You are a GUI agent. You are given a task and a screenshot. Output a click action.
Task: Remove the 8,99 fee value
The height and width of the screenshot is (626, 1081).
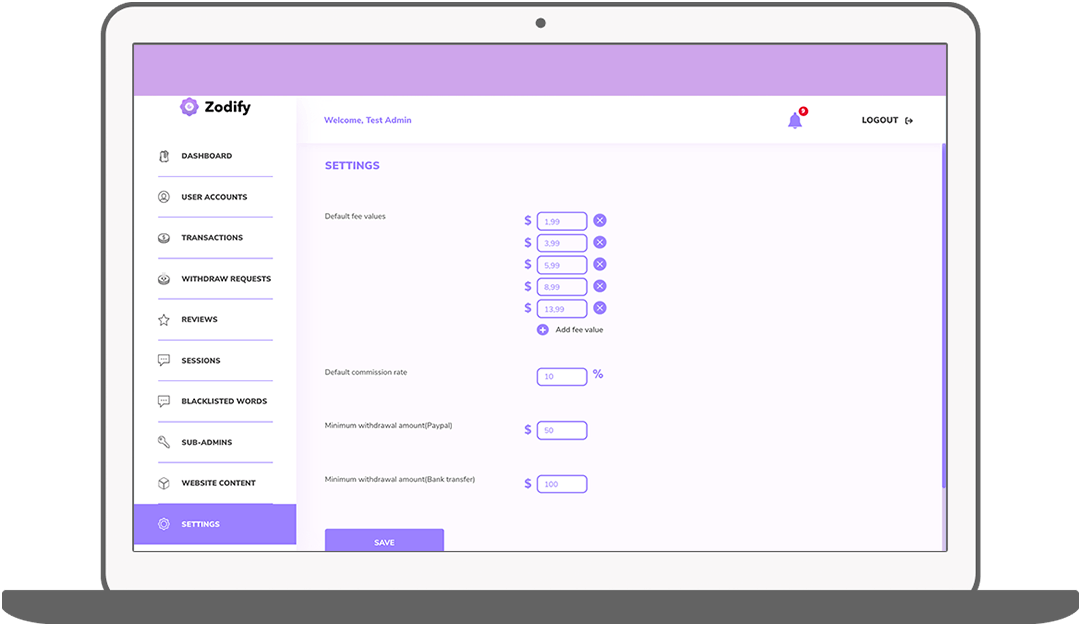point(600,286)
